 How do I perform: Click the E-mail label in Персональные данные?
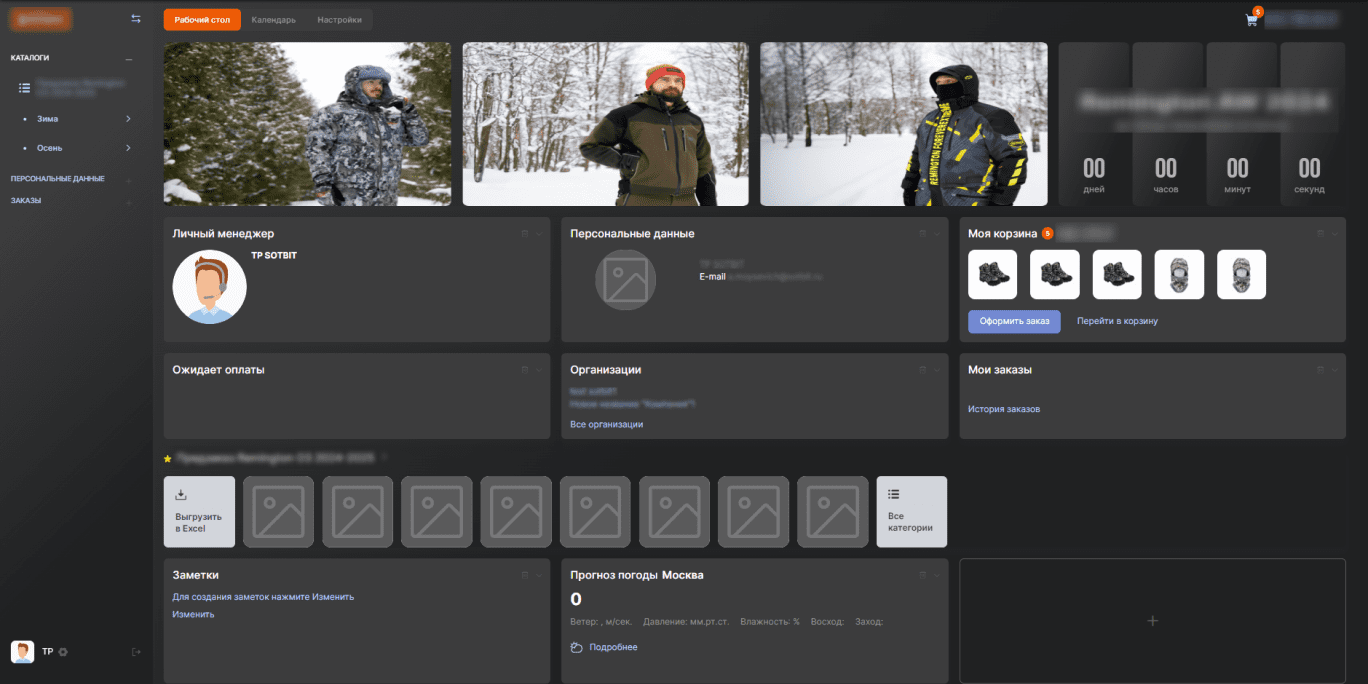(x=712, y=276)
